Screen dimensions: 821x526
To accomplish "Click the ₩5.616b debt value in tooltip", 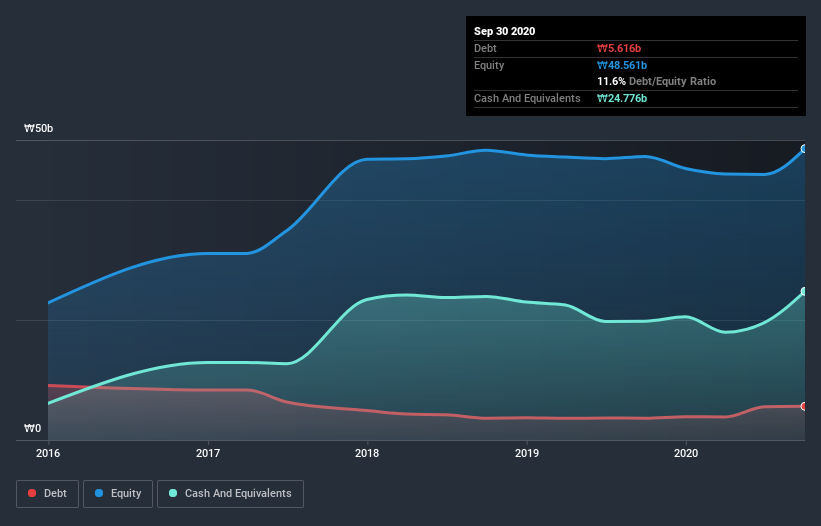I will pos(619,49).
